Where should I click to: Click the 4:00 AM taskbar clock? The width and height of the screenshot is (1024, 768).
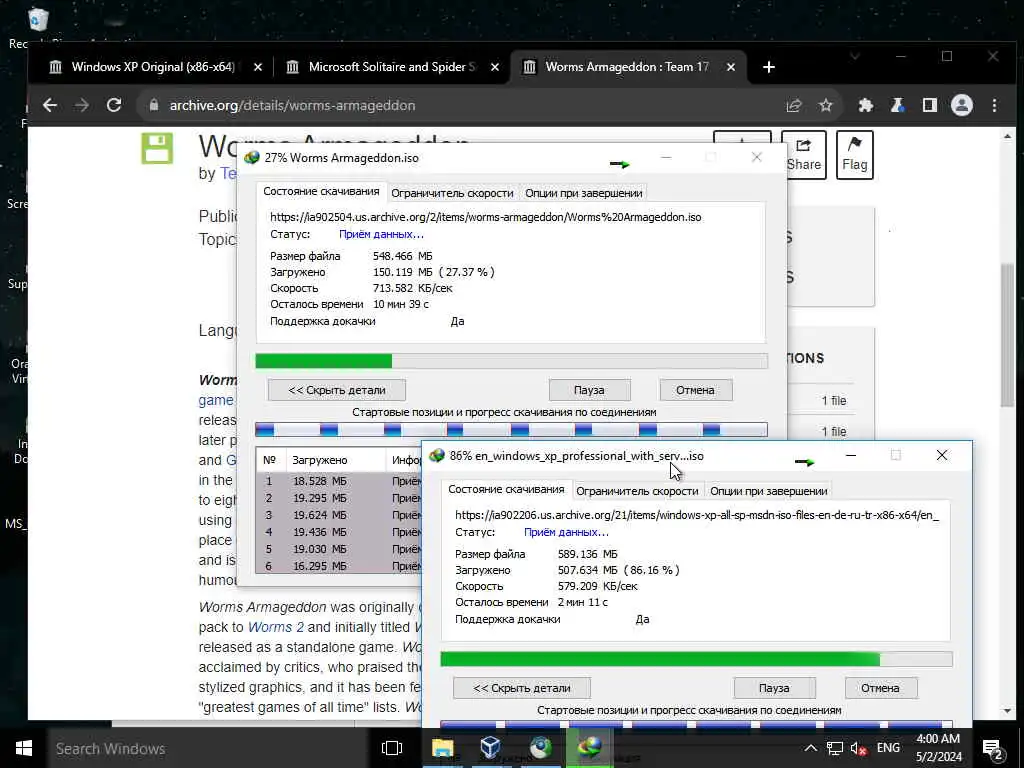pos(938,748)
